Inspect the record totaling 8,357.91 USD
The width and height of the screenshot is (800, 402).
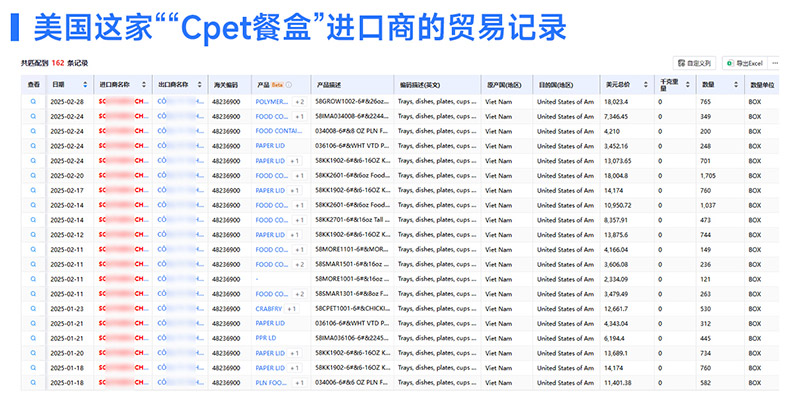[x=34, y=220]
